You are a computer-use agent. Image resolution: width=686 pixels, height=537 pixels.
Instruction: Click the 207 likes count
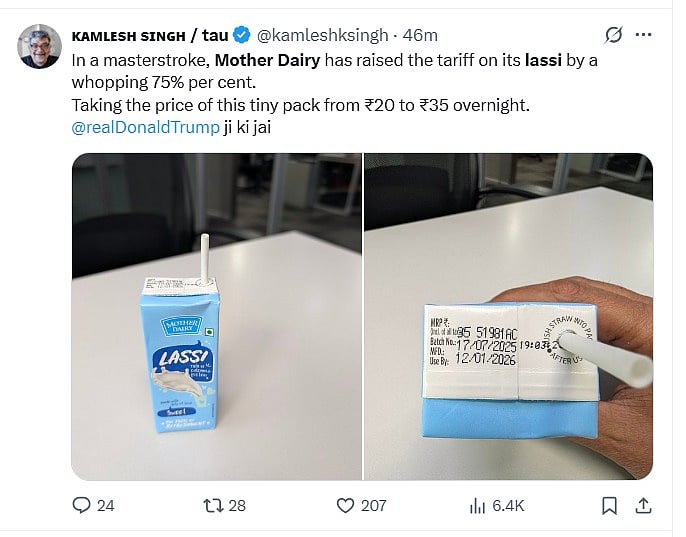click(373, 505)
